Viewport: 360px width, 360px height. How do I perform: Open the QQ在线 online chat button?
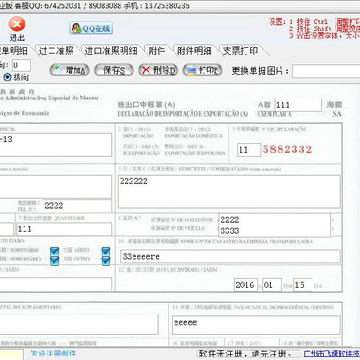[91, 28]
